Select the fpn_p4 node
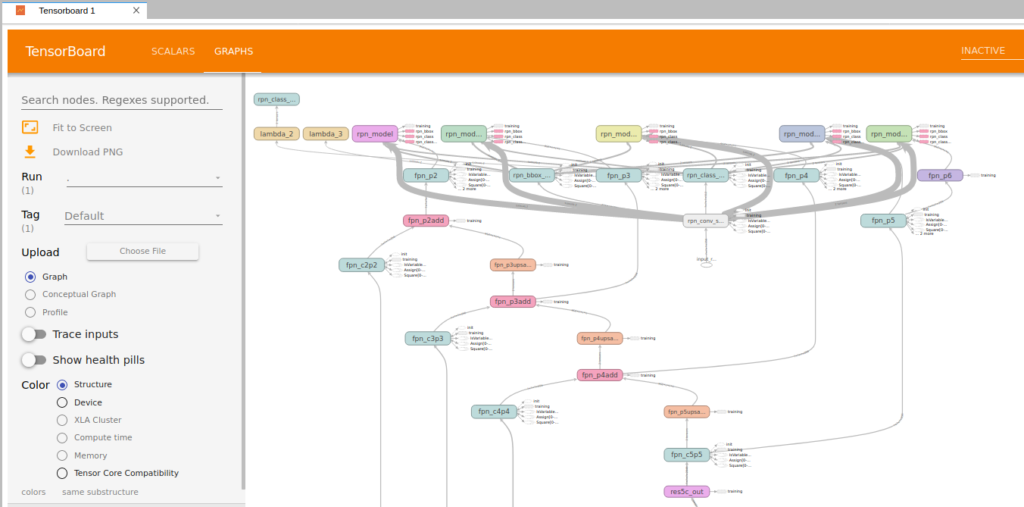Image resolution: width=1024 pixels, height=507 pixels. pyautogui.click(x=796, y=175)
